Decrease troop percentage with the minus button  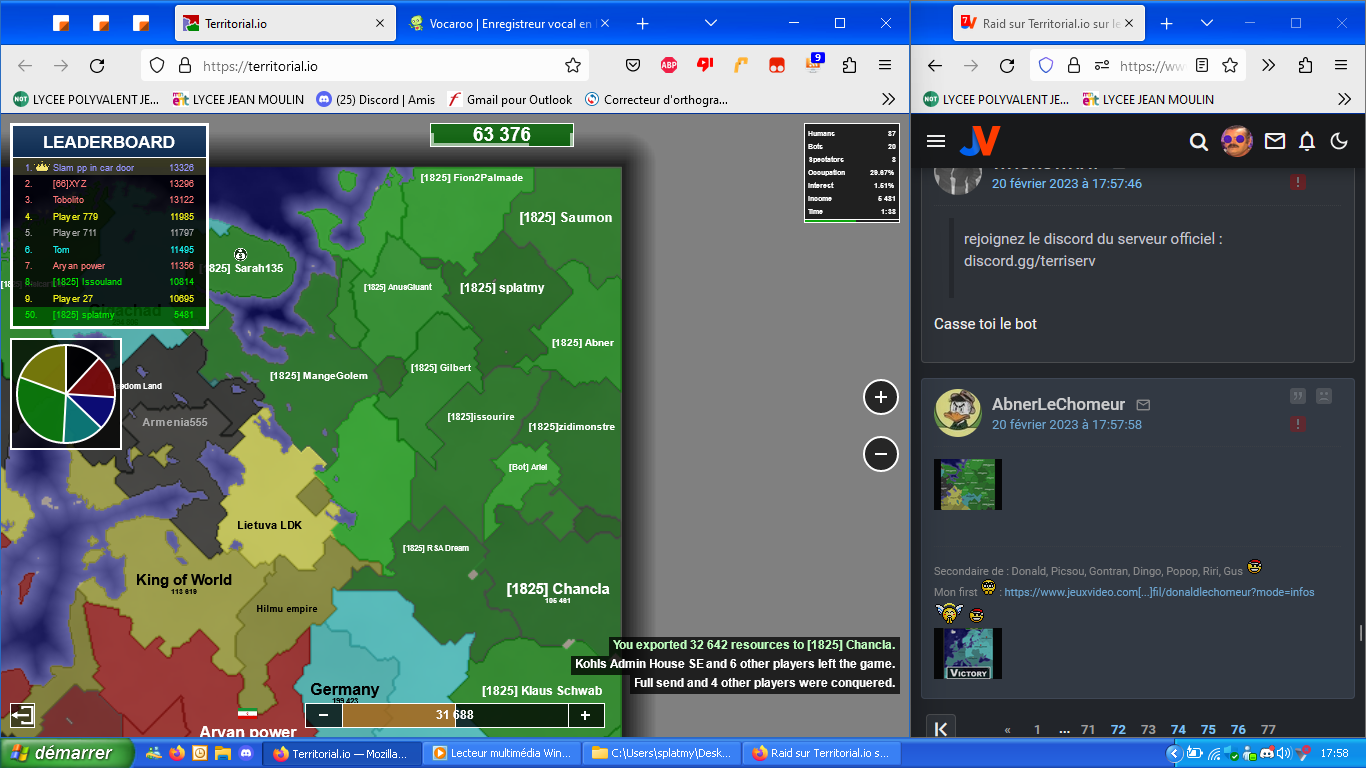(x=324, y=715)
